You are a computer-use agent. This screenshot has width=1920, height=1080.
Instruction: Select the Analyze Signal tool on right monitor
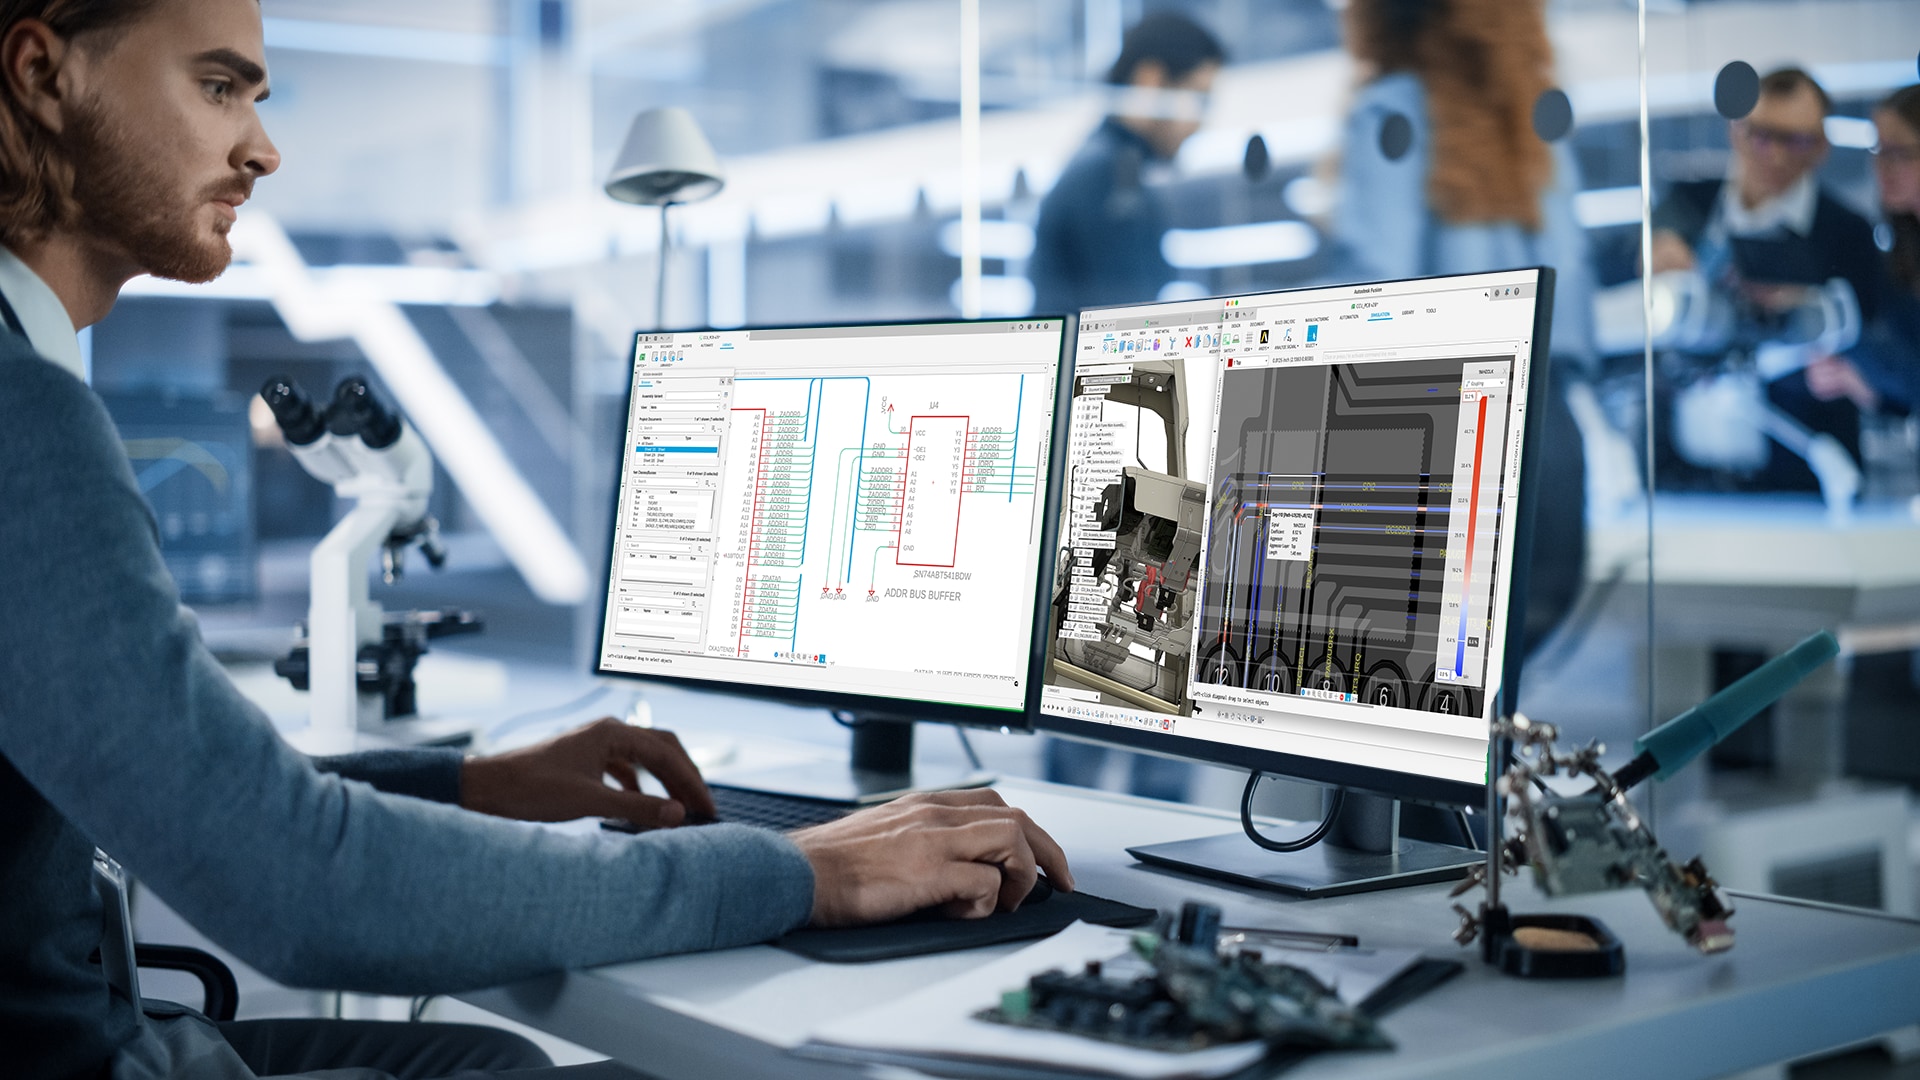click(1286, 338)
